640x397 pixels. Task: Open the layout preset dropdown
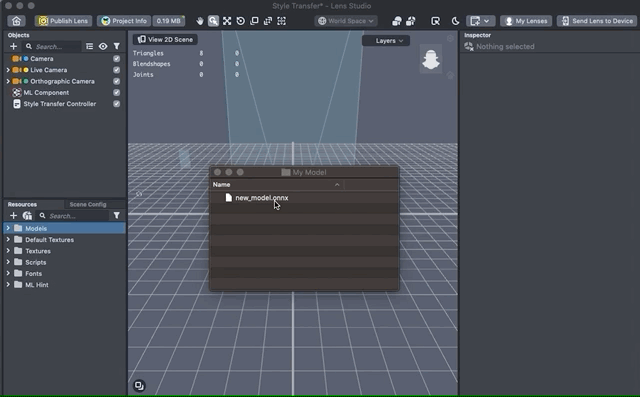coord(480,21)
